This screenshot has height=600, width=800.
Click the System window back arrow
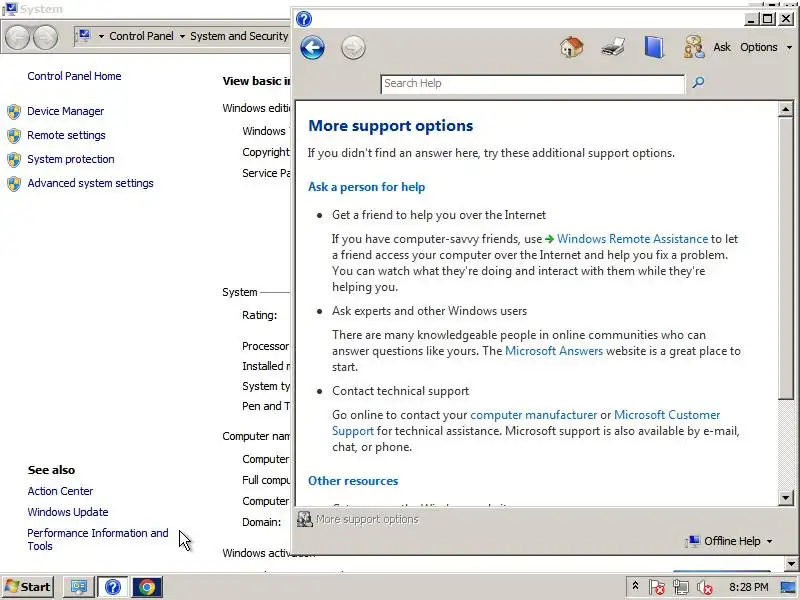(17, 37)
